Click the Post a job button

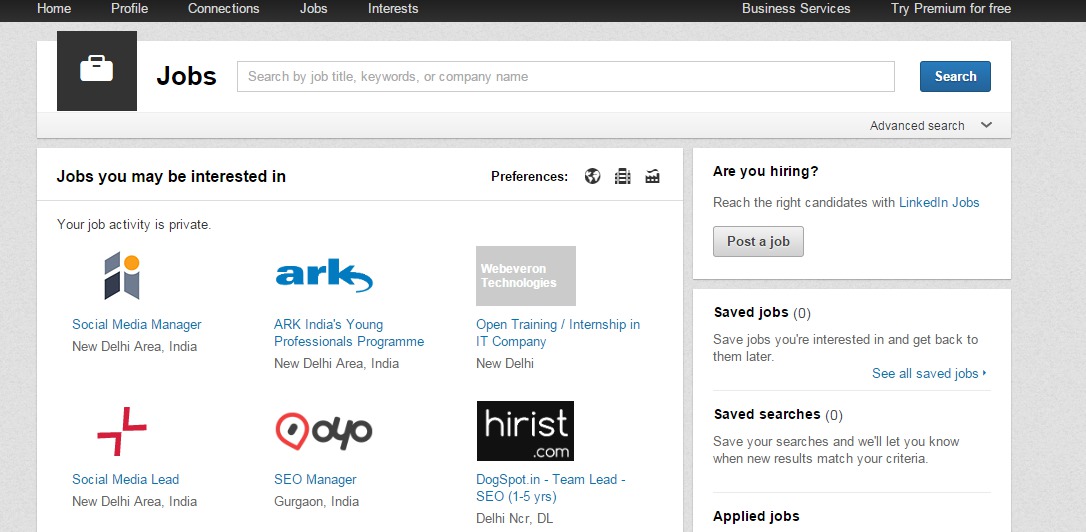click(x=758, y=241)
